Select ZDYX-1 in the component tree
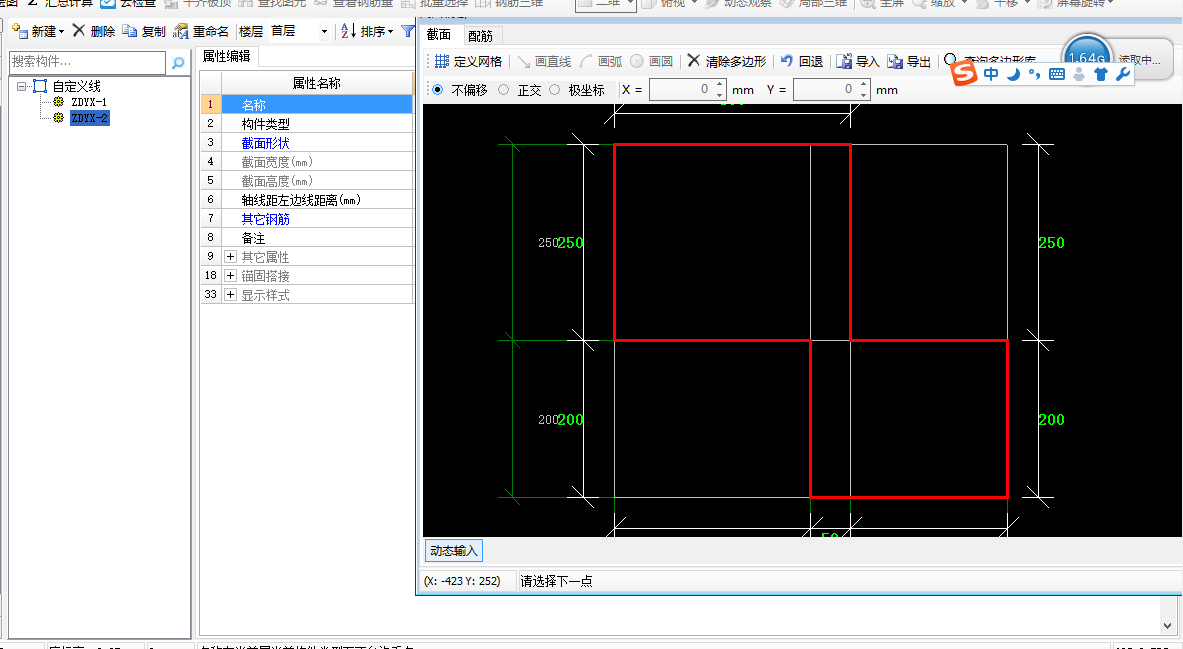Image resolution: width=1183 pixels, height=649 pixels. (x=89, y=102)
